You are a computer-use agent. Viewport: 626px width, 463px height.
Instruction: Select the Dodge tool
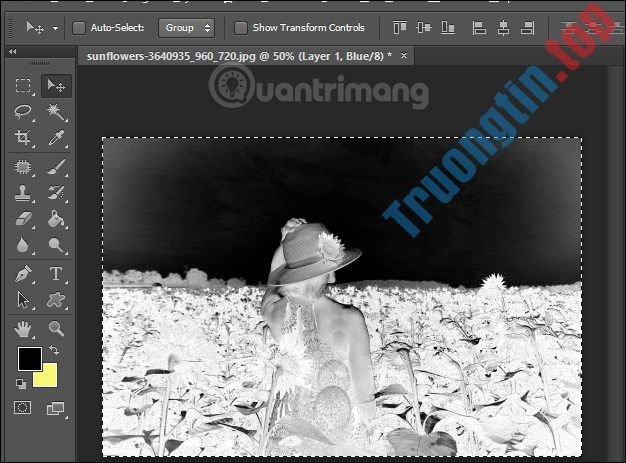[56, 245]
